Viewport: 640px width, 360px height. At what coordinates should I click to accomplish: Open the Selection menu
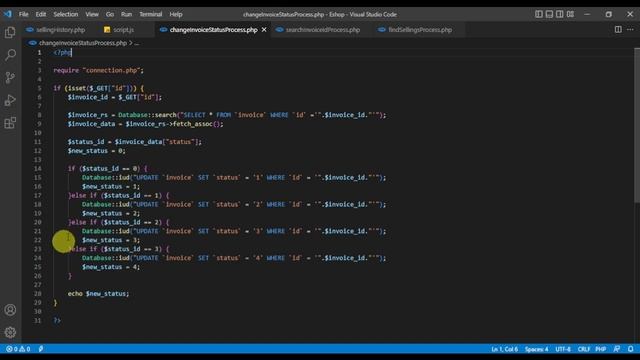(66, 14)
